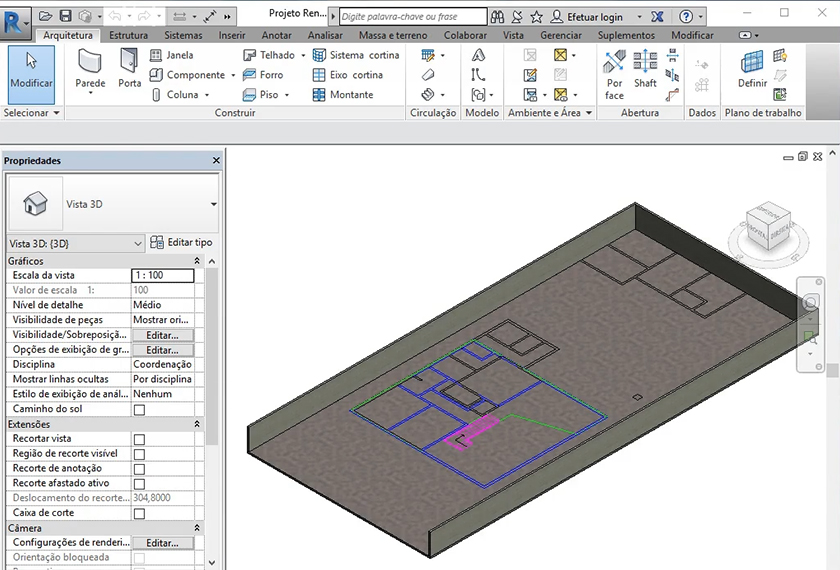This screenshot has height=570, width=840.
Task: Click the Escala da vista field
Action: [x=162, y=275]
